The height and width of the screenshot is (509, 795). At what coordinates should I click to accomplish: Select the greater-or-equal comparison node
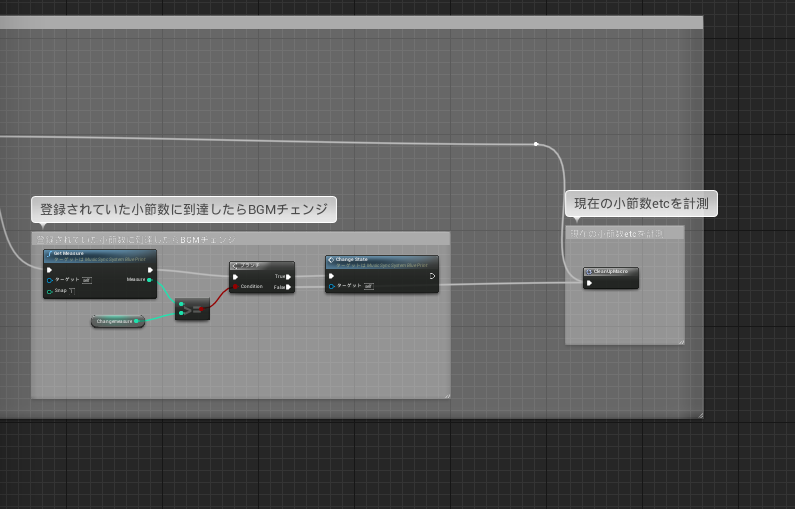192,309
